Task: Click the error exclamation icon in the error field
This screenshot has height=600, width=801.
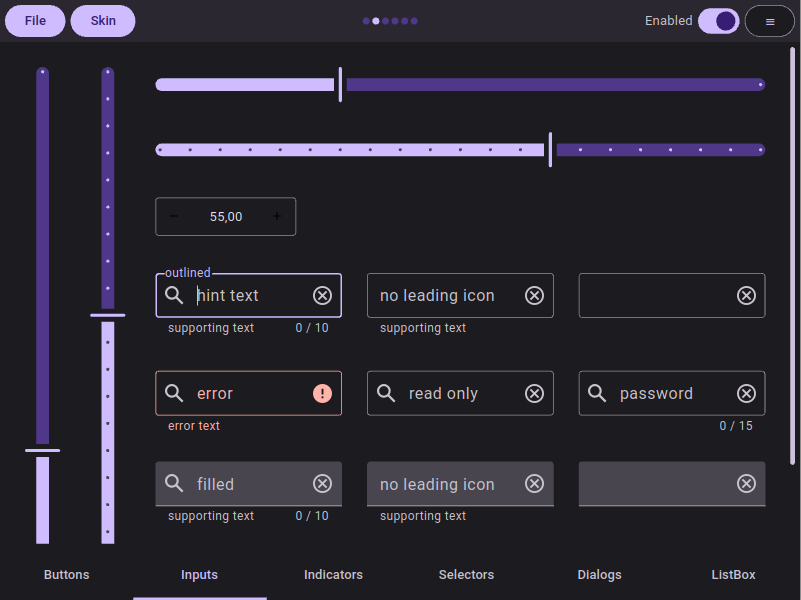Action: [x=322, y=393]
